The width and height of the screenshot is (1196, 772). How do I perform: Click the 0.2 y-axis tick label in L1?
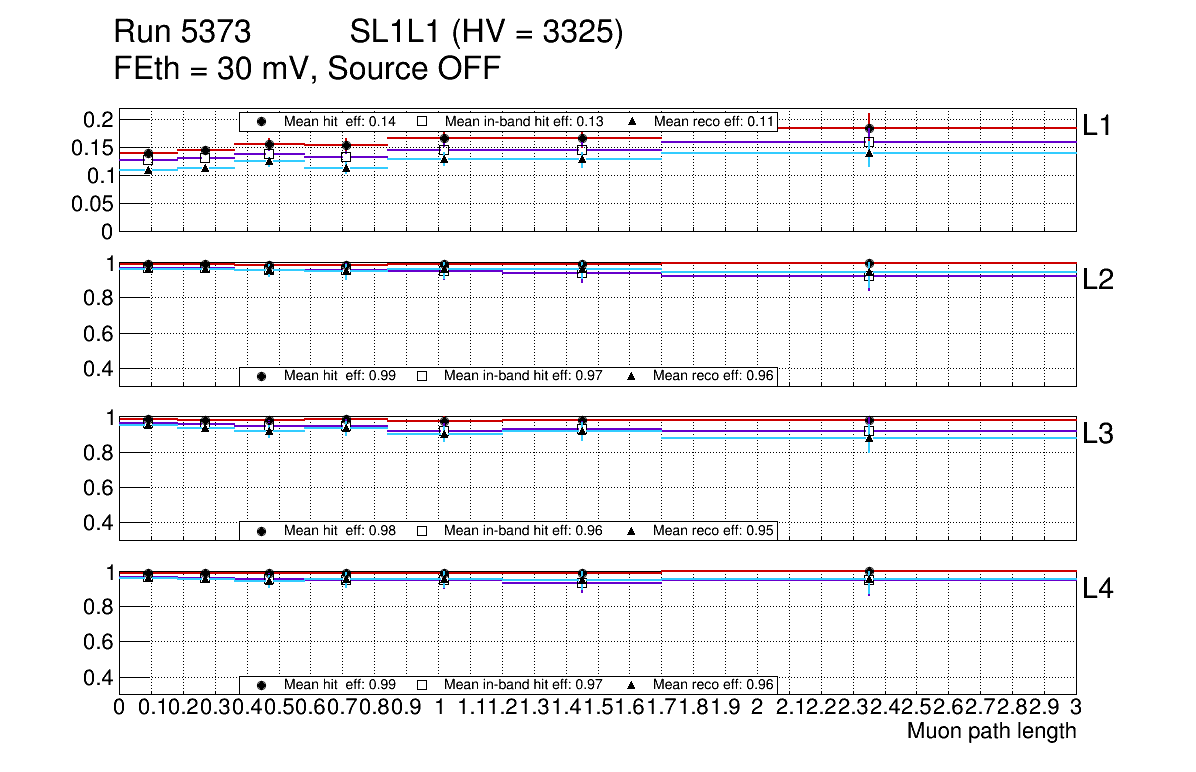pyautogui.click(x=97, y=120)
